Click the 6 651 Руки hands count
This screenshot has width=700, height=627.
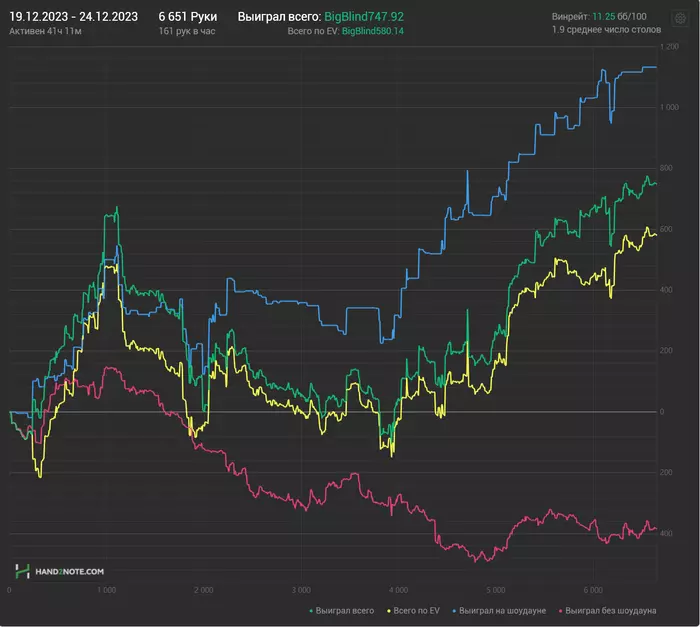(x=187, y=17)
